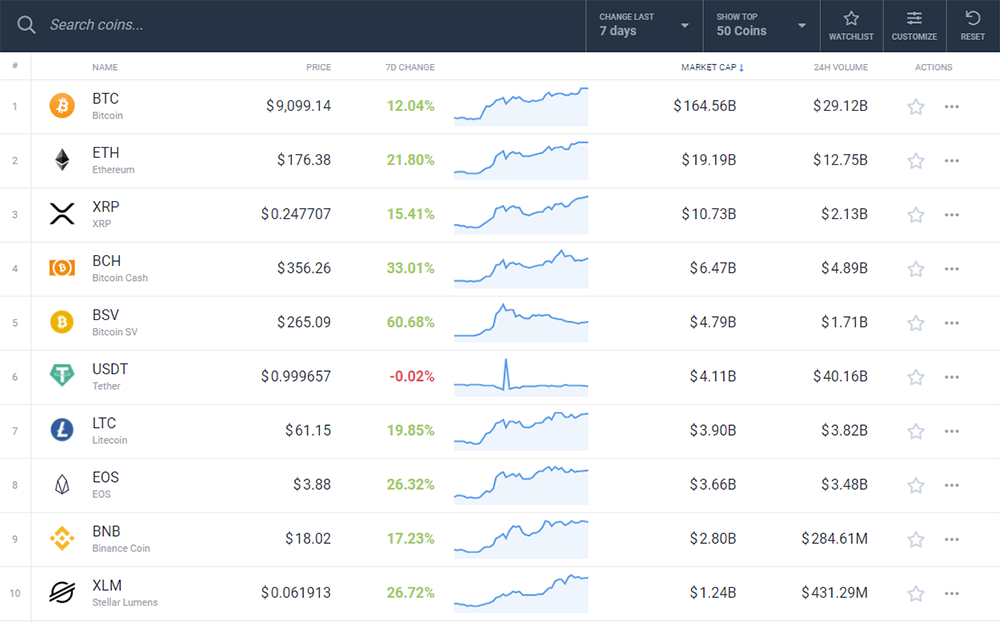The image size is (1000, 623).
Task: Star BTC to add to watchlist
Action: [x=916, y=106]
